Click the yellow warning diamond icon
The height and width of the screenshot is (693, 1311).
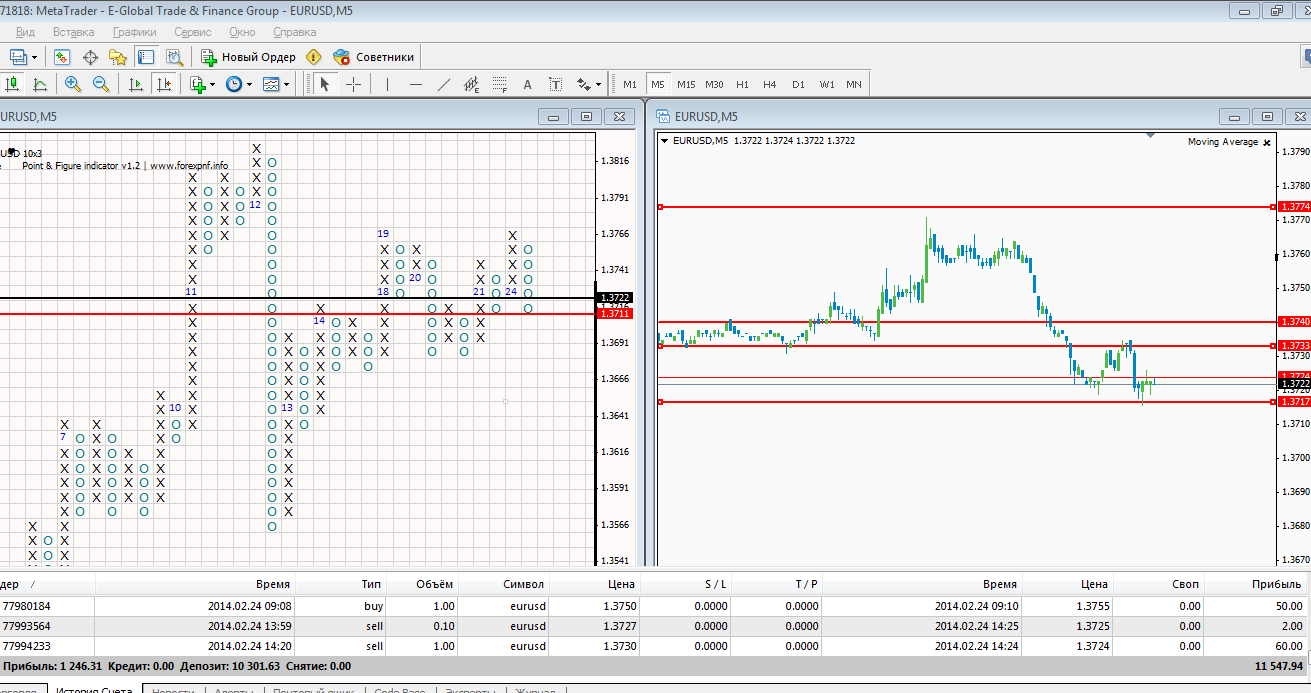314,57
